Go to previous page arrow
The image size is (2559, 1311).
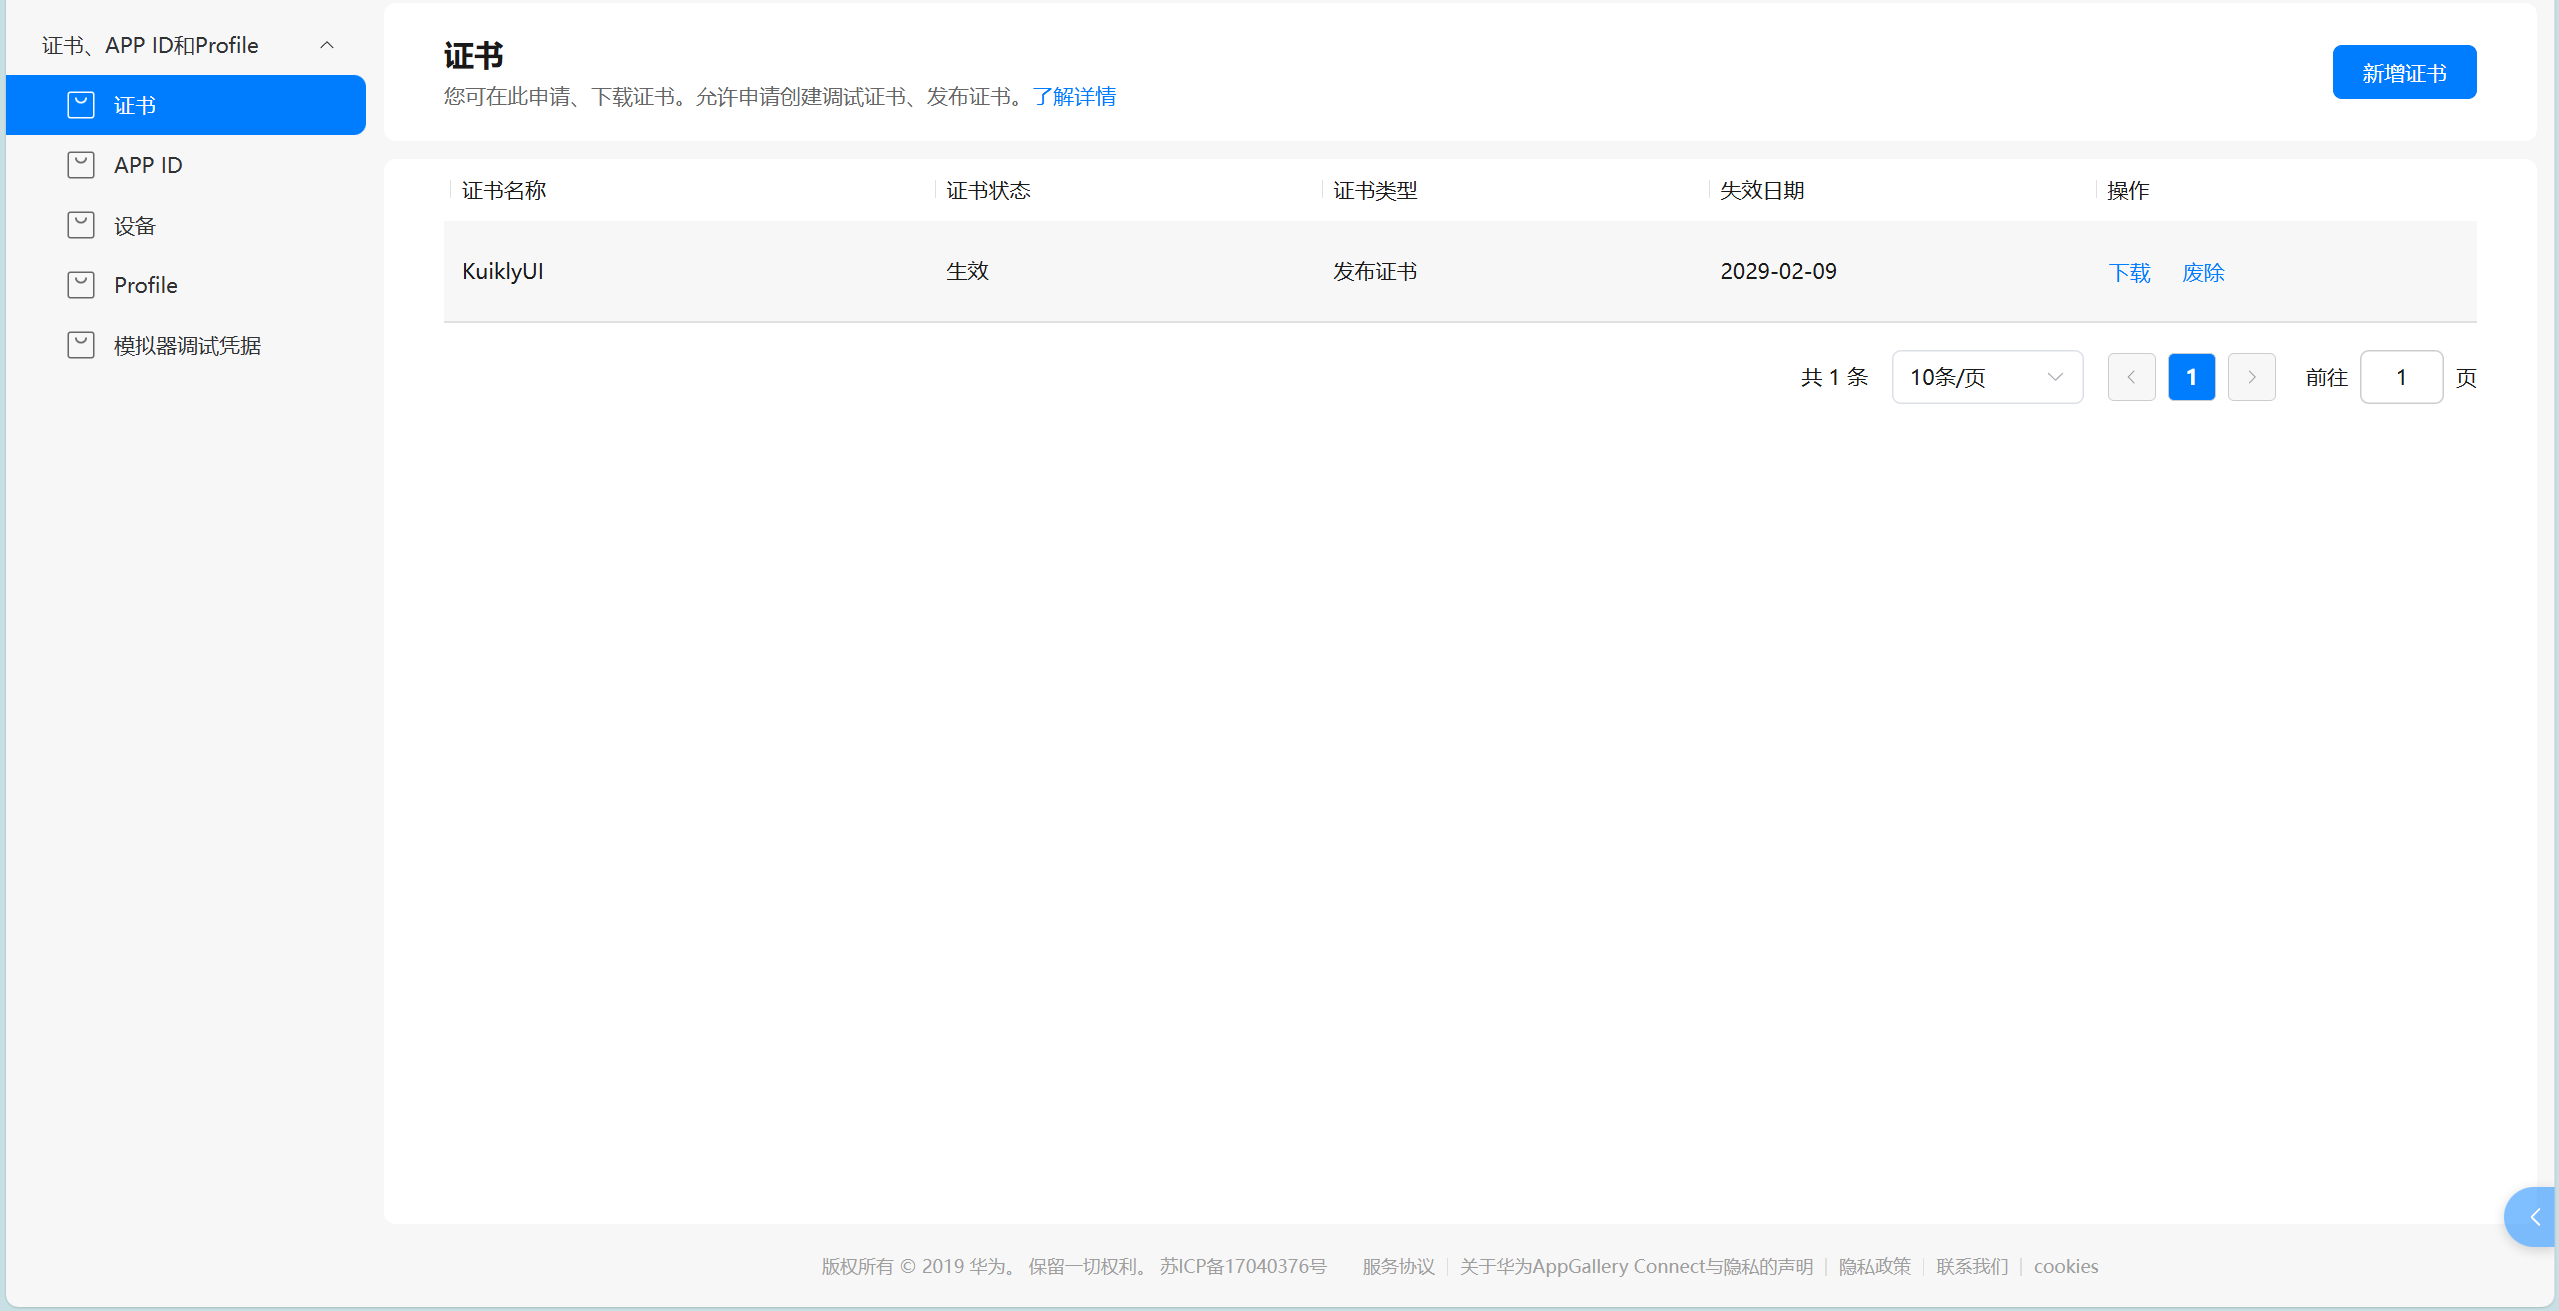tap(2131, 377)
